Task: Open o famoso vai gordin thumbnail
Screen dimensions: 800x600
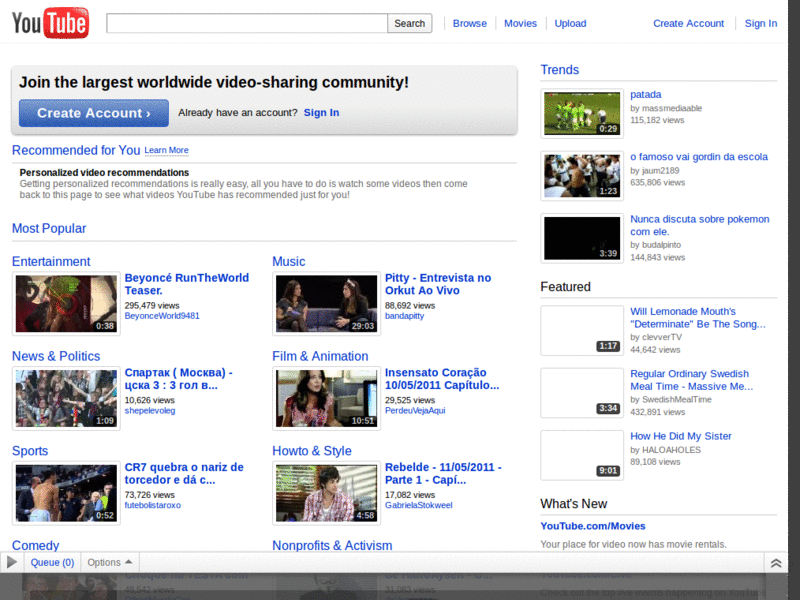Action: 582,176
